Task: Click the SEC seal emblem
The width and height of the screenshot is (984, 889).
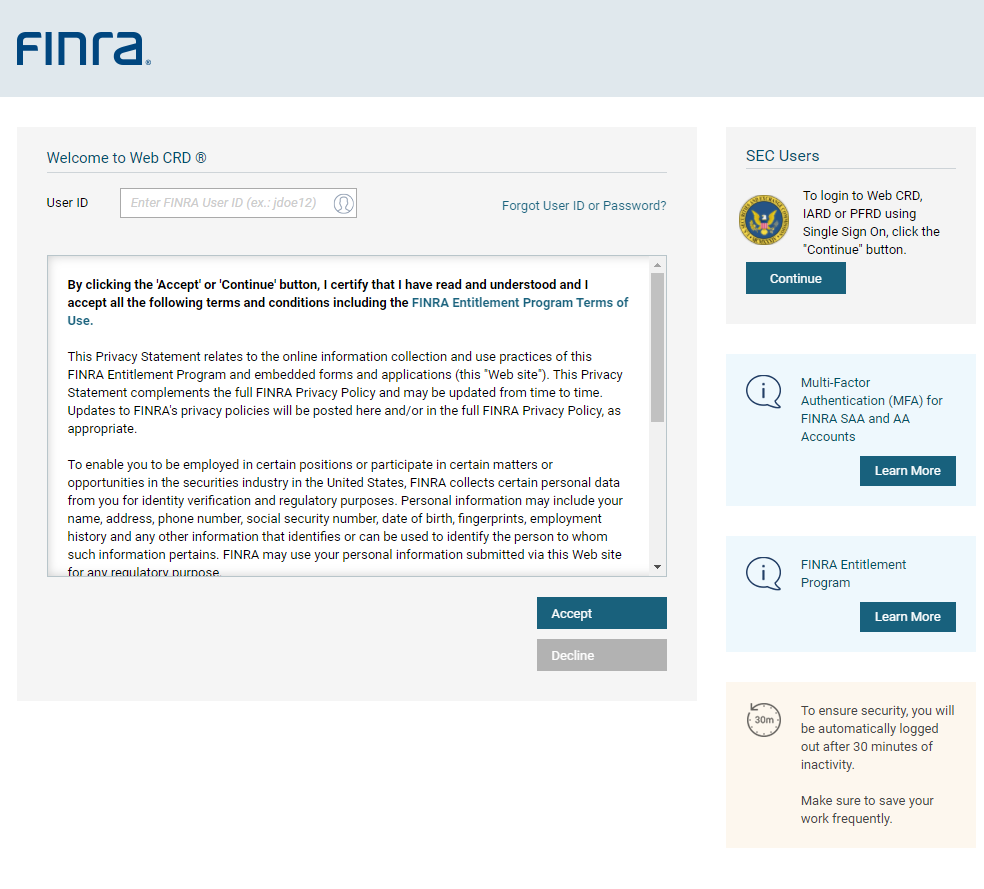Action: pos(764,220)
